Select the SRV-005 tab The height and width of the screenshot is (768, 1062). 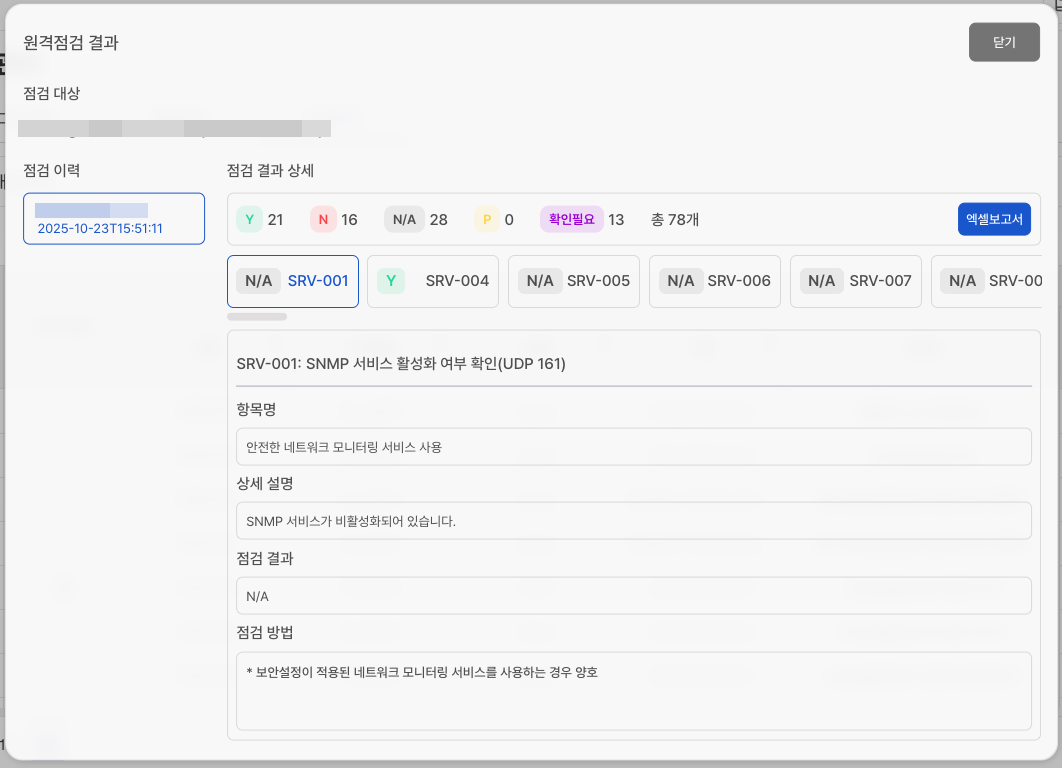(574, 281)
